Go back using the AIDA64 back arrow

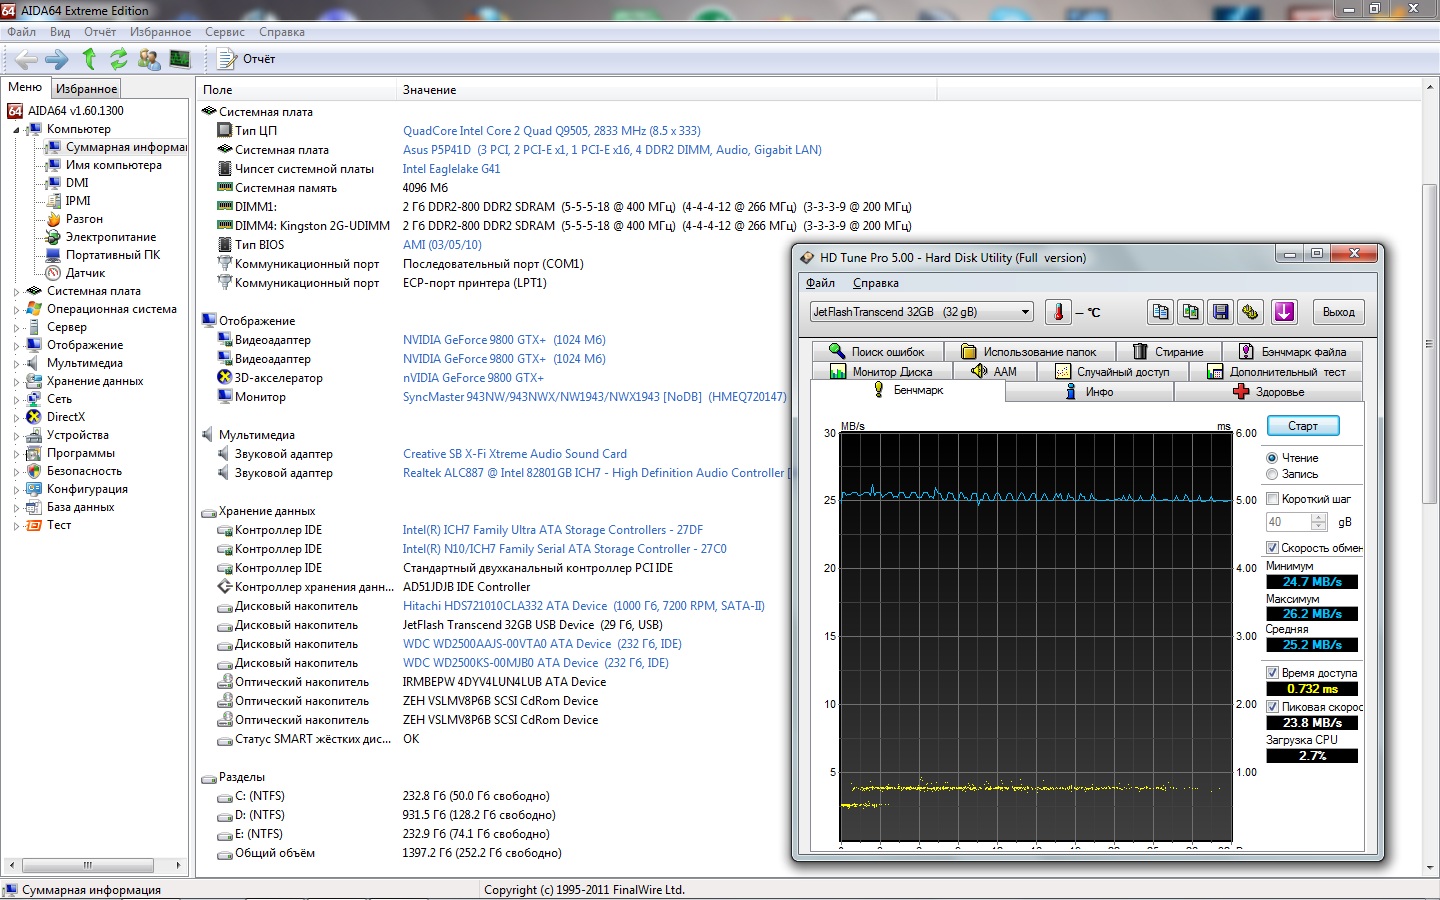pyautogui.click(x=27, y=59)
